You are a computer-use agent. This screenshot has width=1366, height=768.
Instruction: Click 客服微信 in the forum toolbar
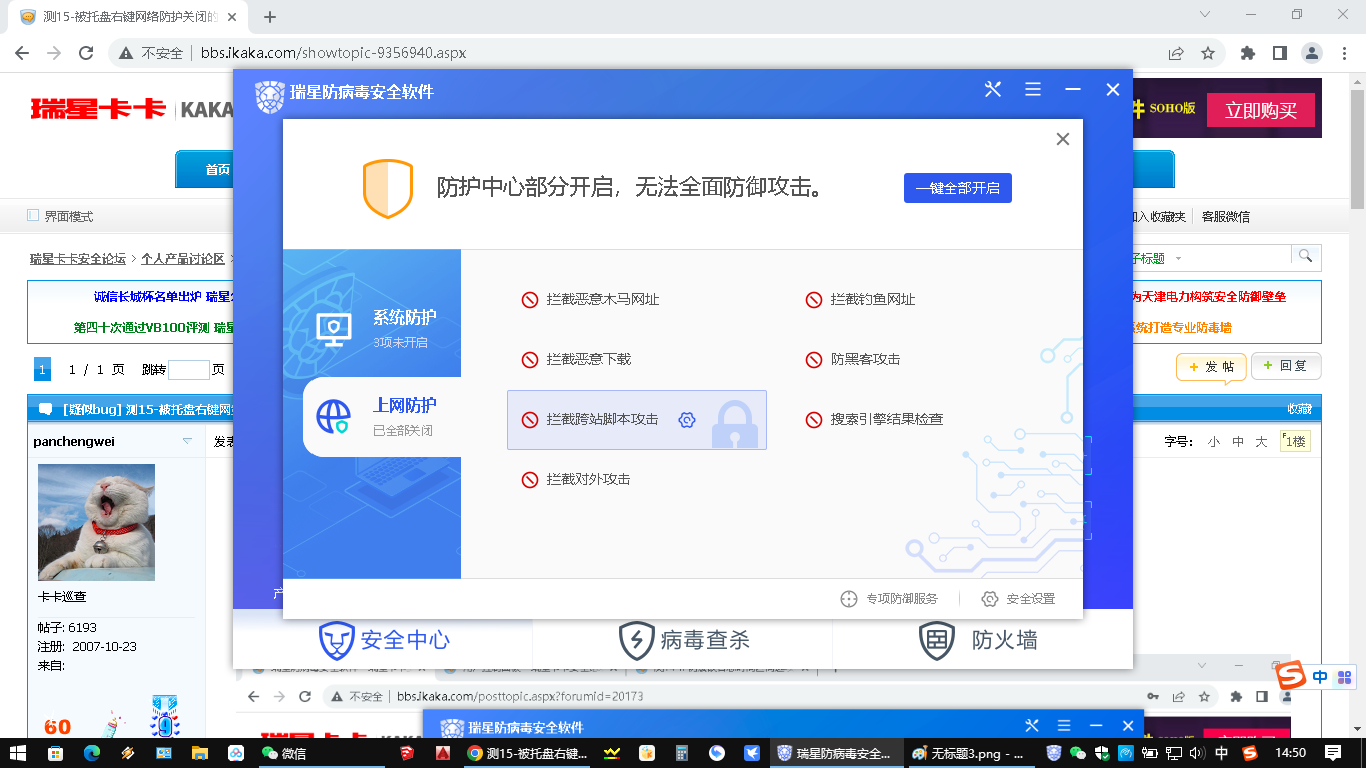1225,216
